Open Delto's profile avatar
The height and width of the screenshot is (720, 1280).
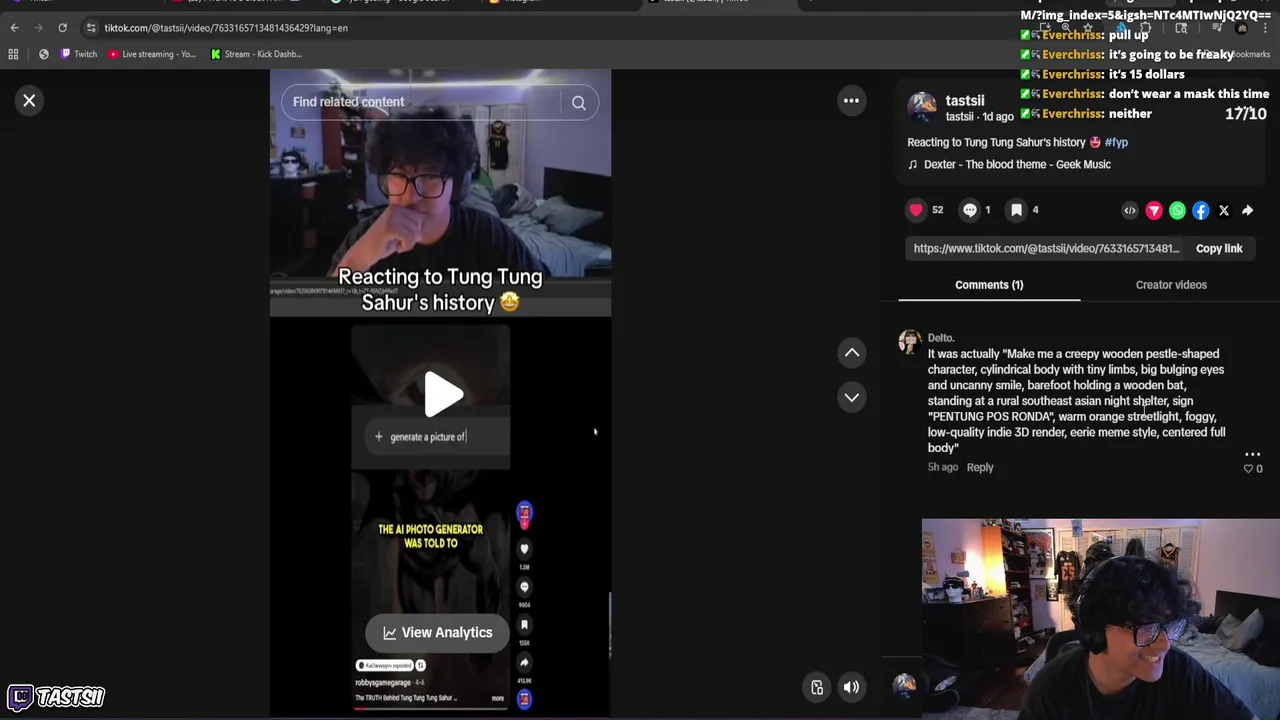click(x=909, y=342)
